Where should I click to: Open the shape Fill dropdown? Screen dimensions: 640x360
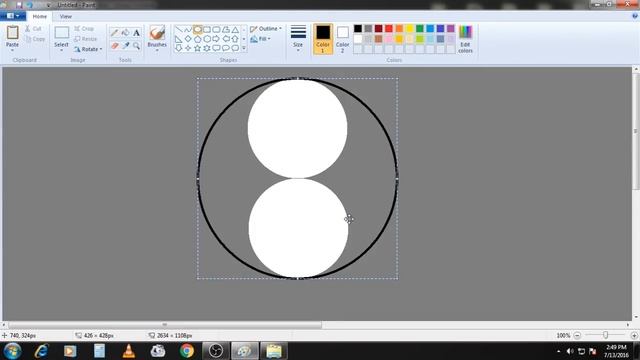260,39
